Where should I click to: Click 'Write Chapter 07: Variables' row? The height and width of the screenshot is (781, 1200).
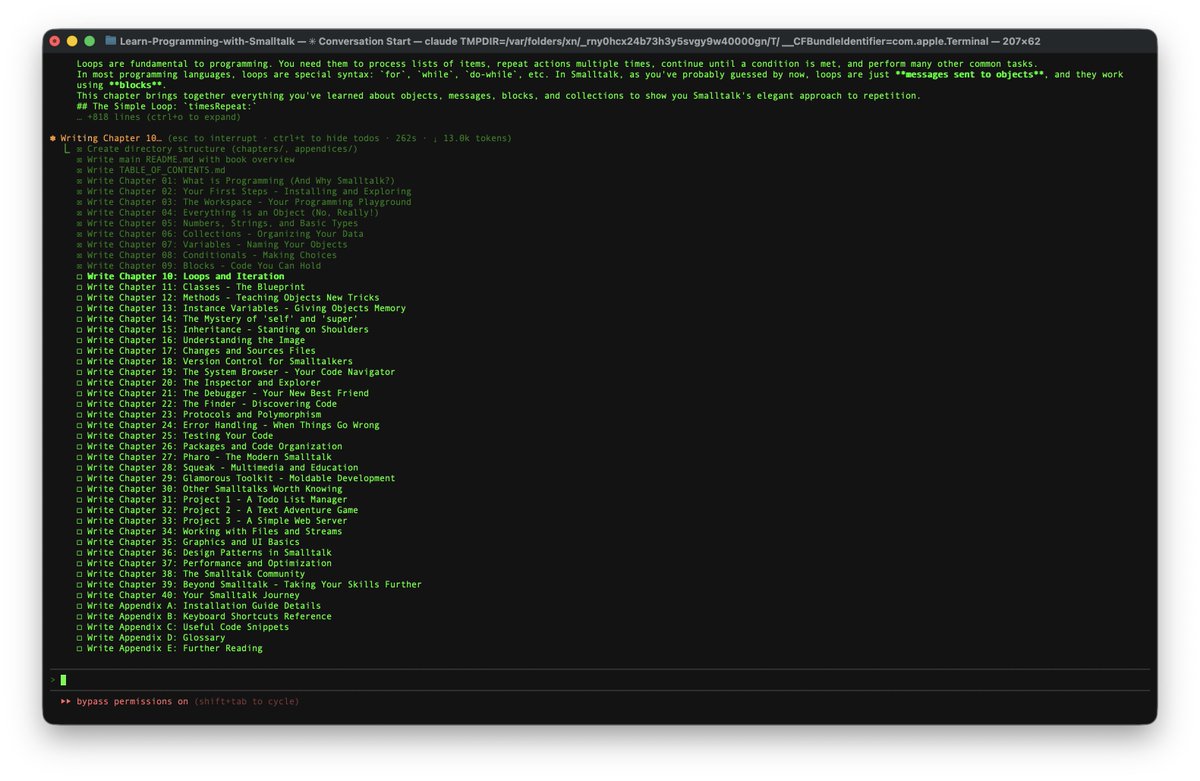pyautogui.click(x=211, y=244)
